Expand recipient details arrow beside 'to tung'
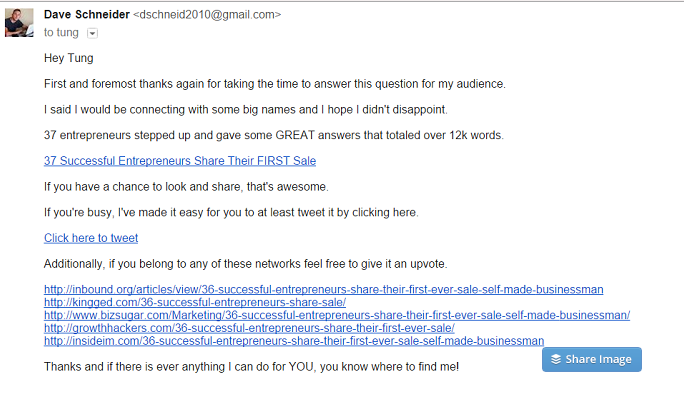This screenshot has height=412, width=684. (x=92, y=33)
